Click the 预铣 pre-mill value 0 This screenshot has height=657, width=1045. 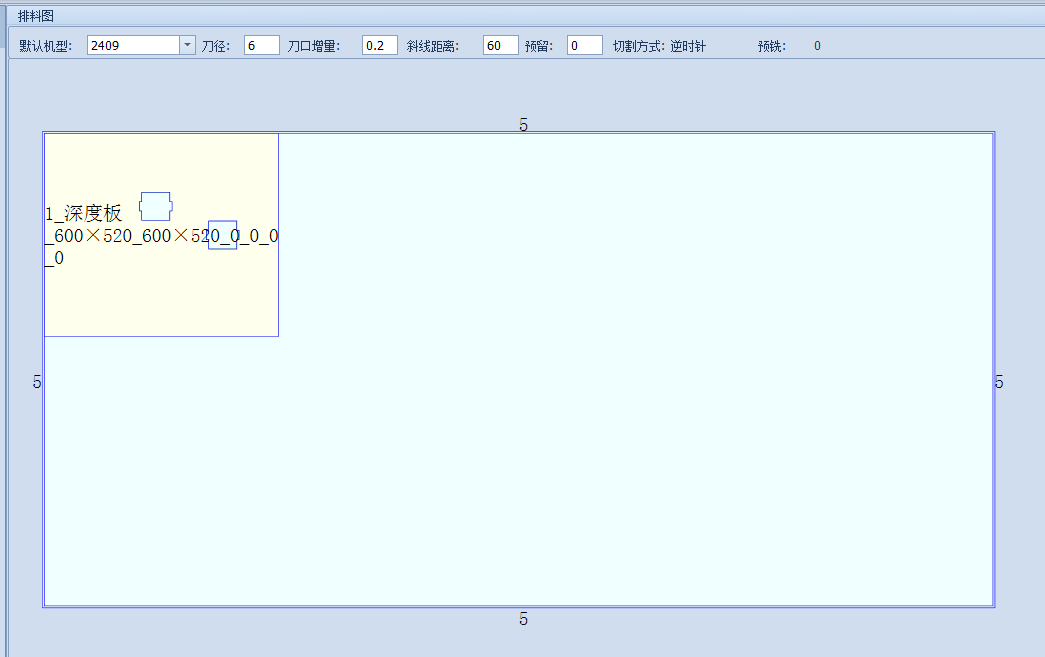tap(817, 44)
